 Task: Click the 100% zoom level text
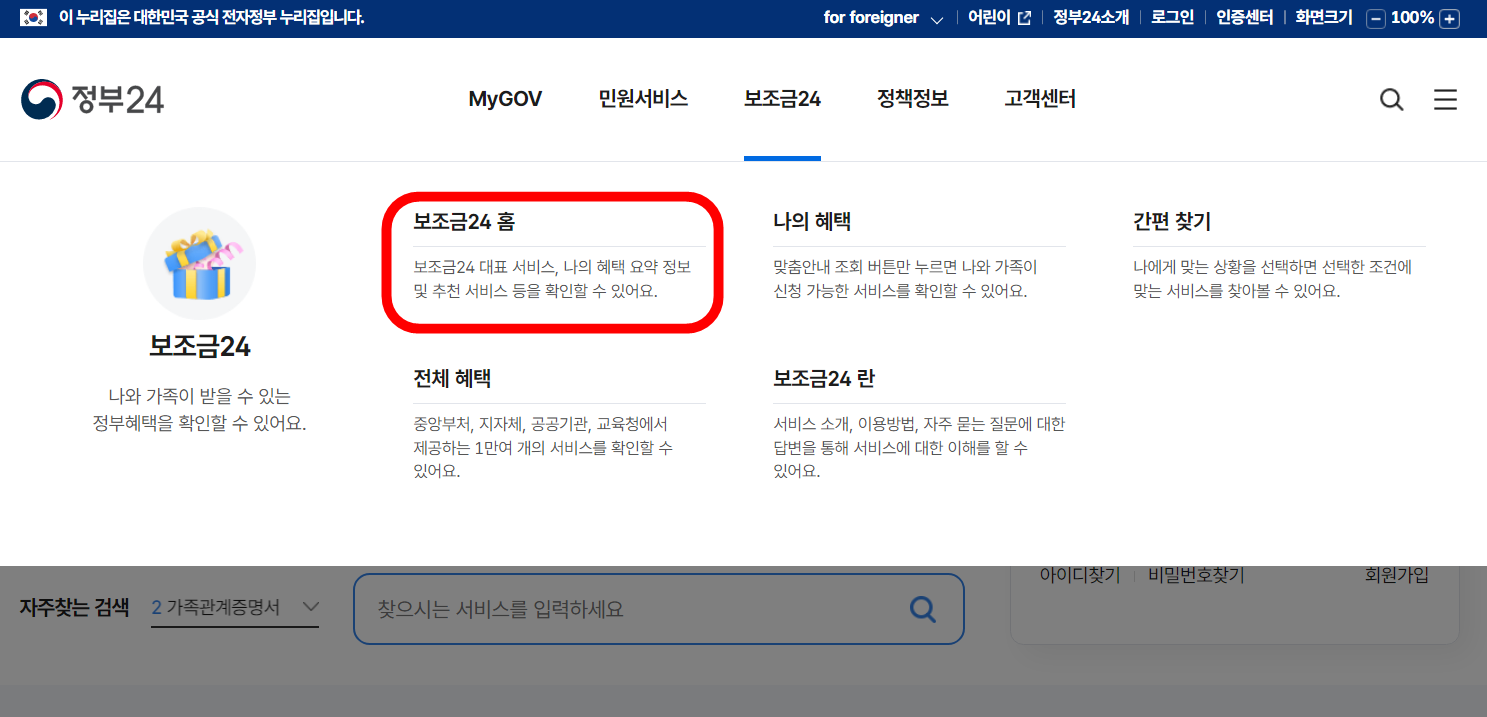[x=1413, y=18]
